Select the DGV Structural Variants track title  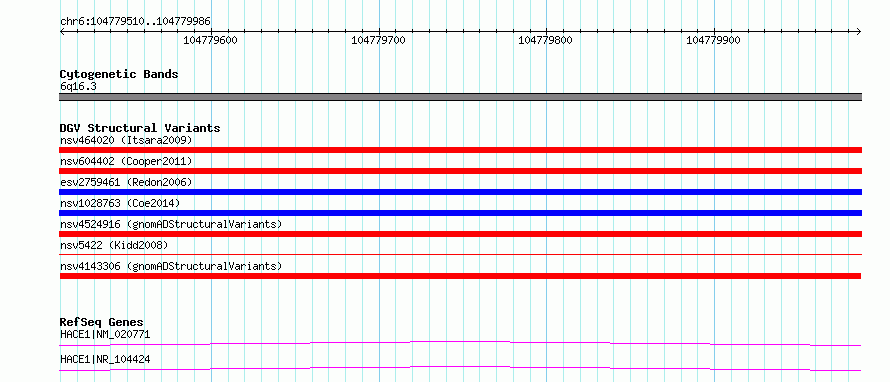(140, 128)
